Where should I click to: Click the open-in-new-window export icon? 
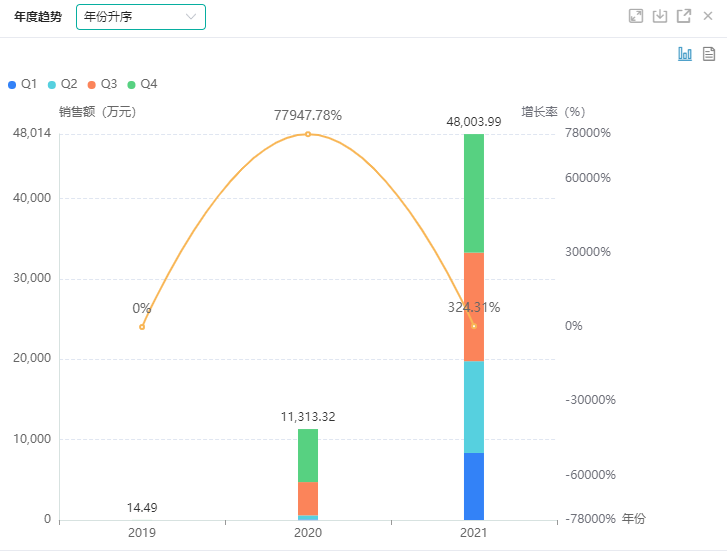(x=684, y=16)
